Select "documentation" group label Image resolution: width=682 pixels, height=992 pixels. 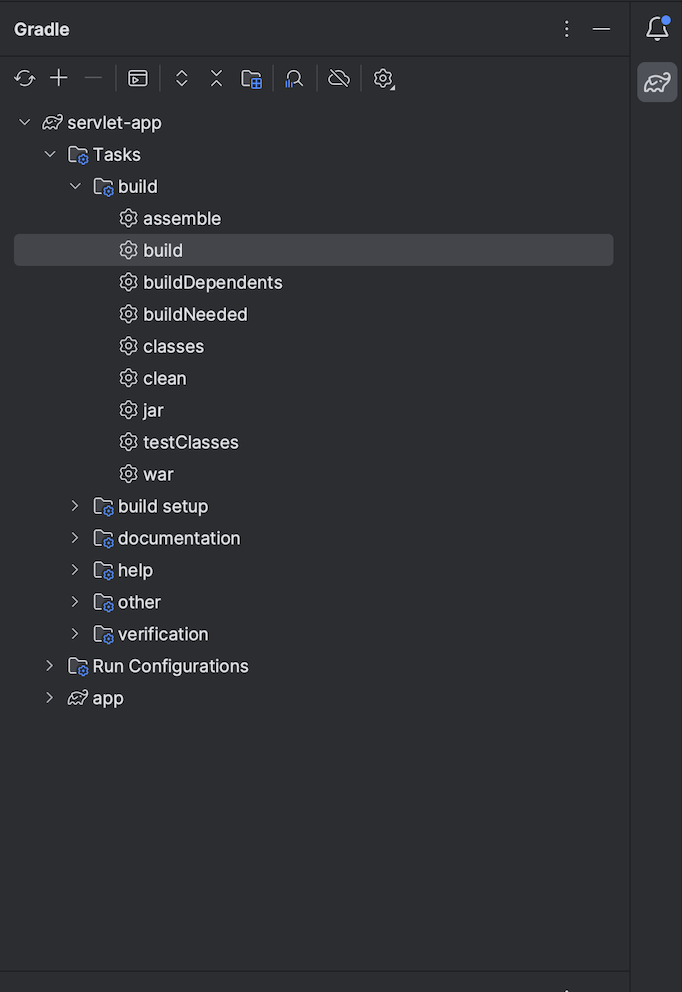coord(179,538)
